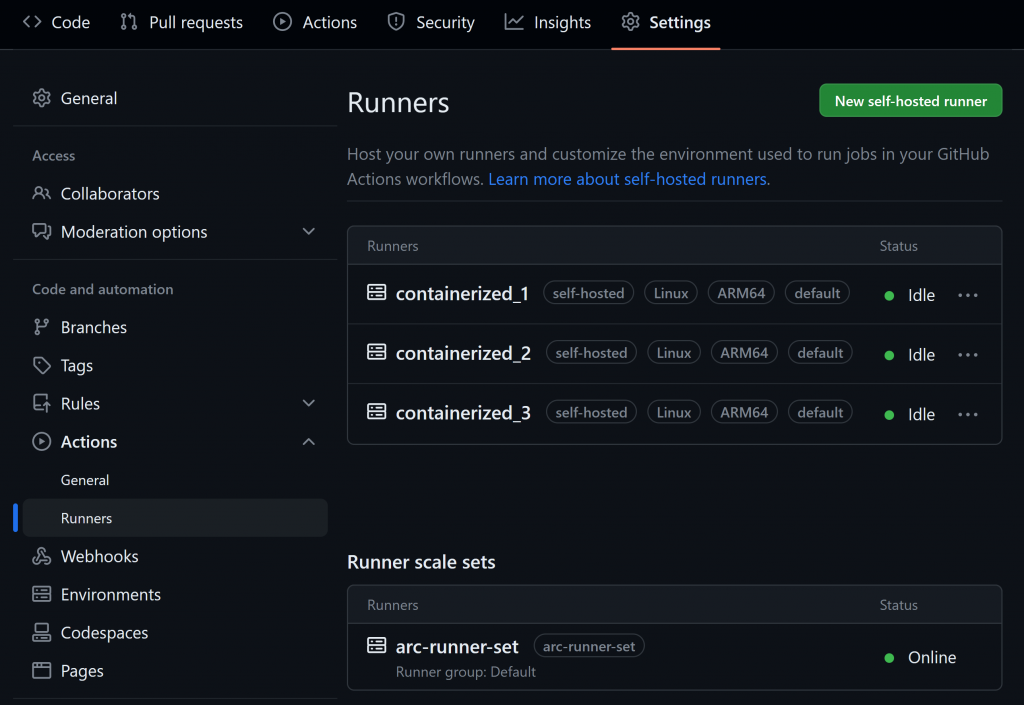Image resolution: width=1024 pixels, height=705 pixels.
Task: Click the Pages browser icon
Action: [42, 670]
